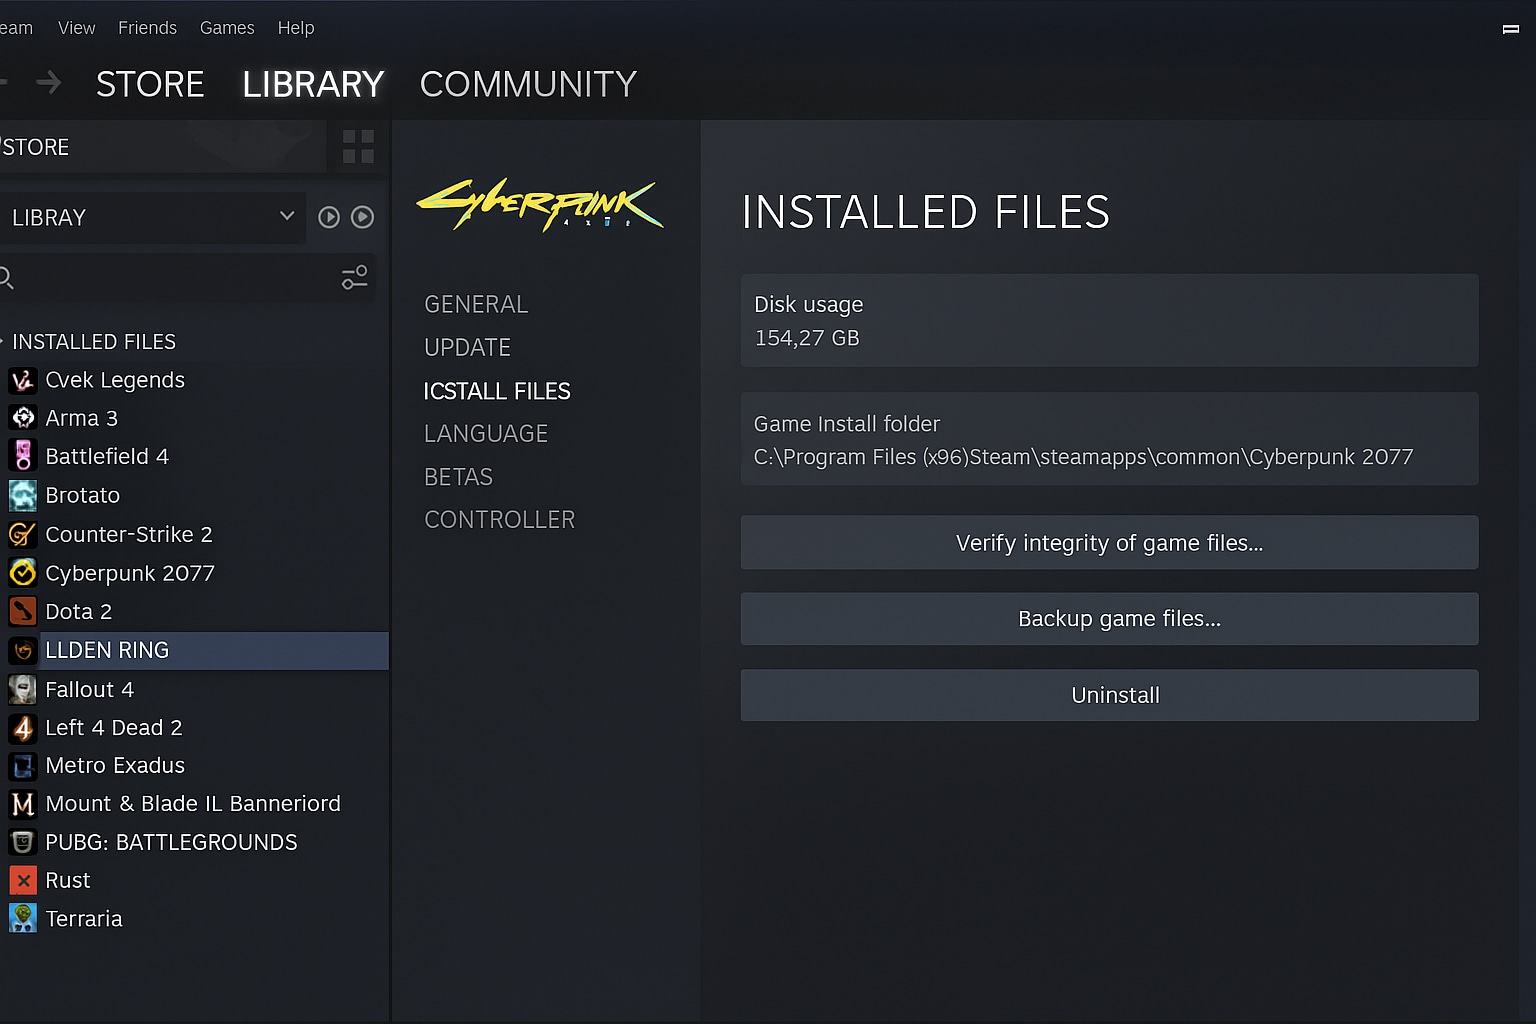Open the Games menu

click(x=227, y=28)
